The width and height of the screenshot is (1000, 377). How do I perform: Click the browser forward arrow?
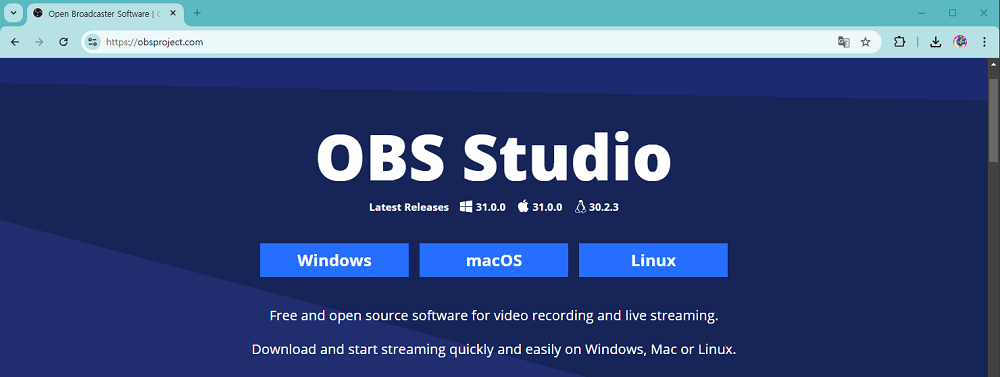40,42
